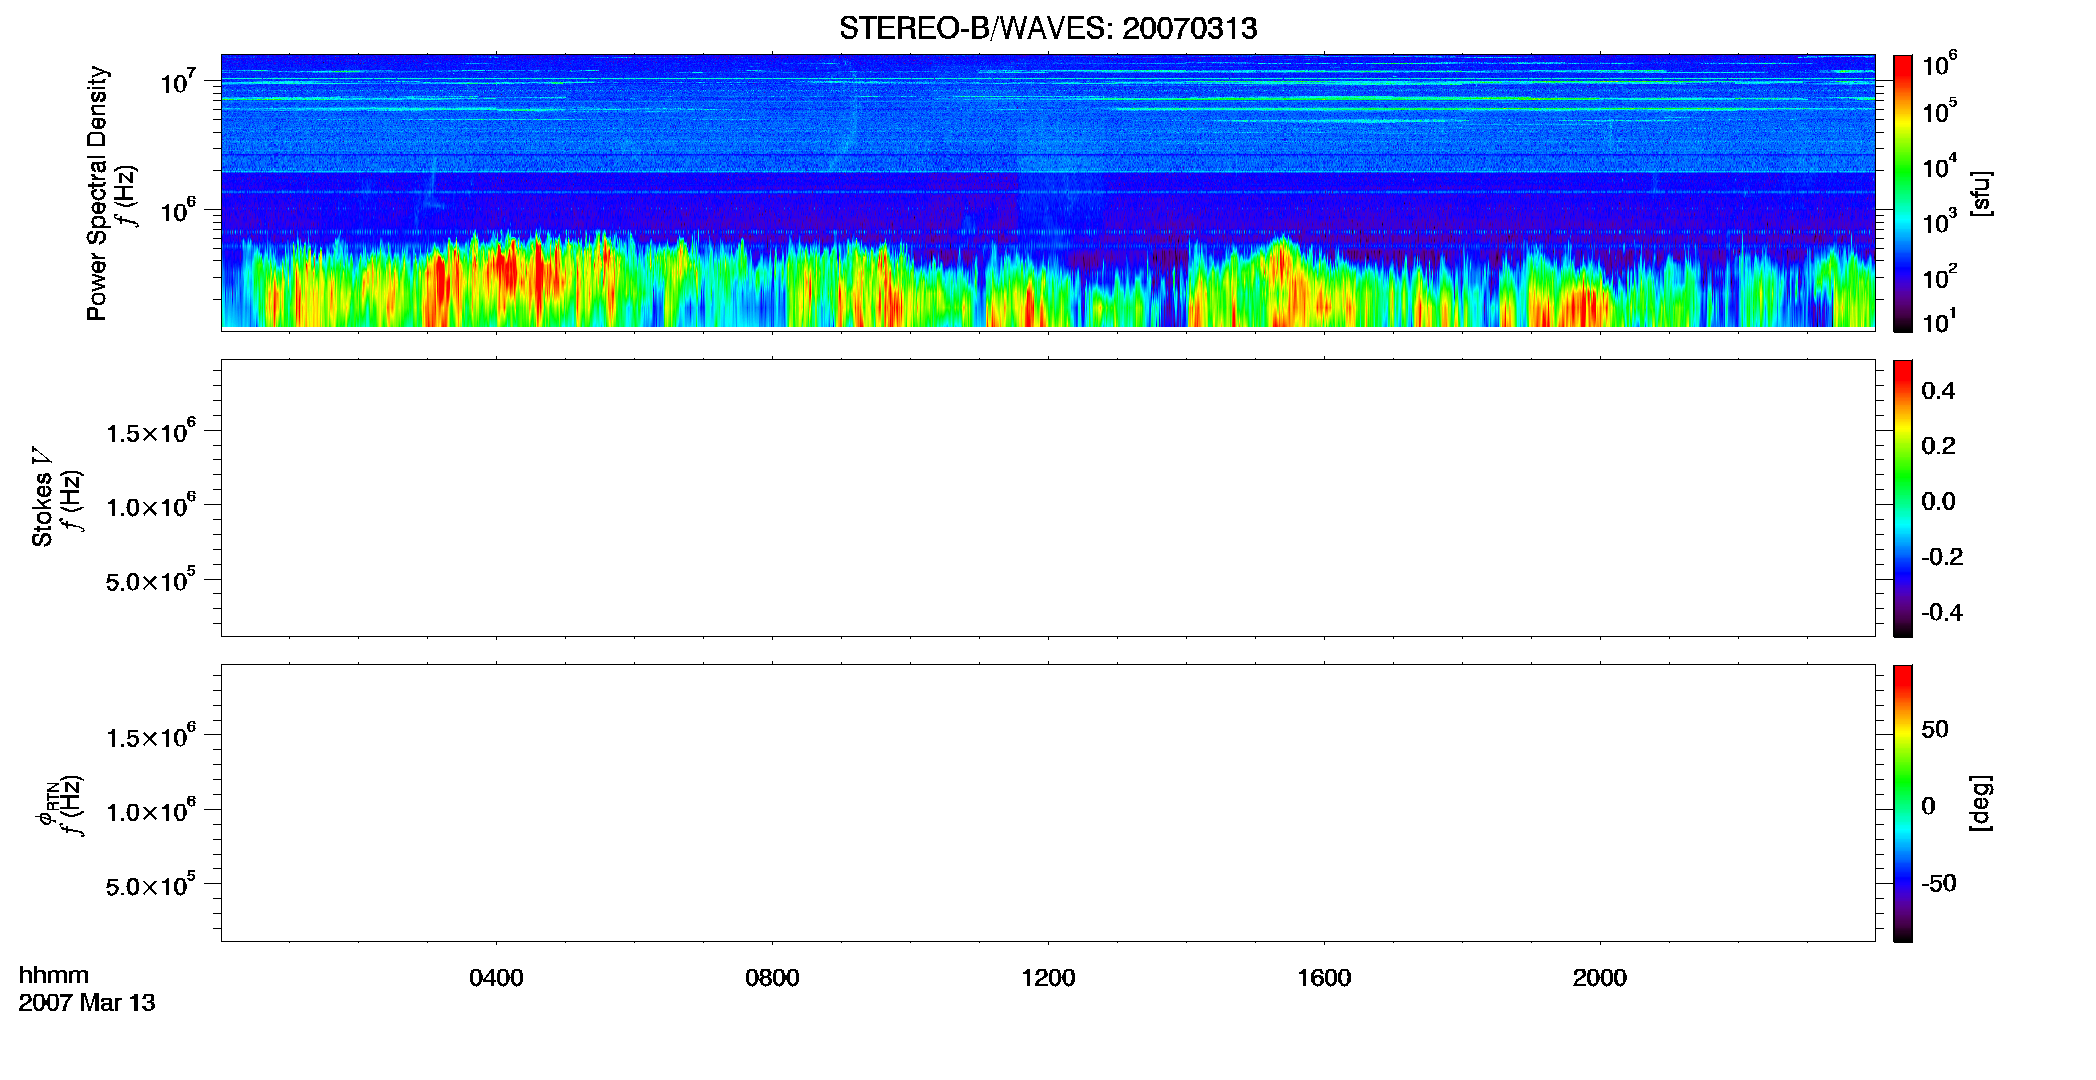Click the empty phi RTN plot panel
This screenshot has width=2096, height=1080.
(1048, 803)
